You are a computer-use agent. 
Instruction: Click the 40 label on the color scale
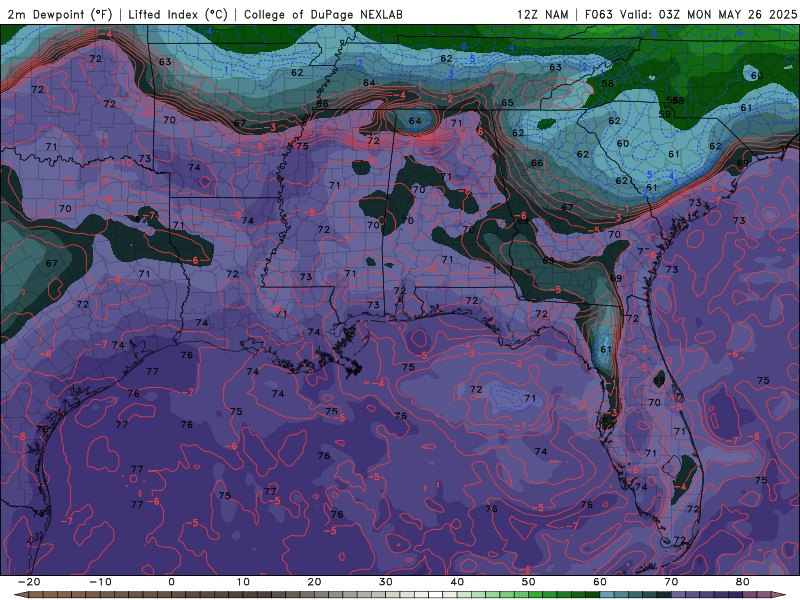tap(457, 582)
